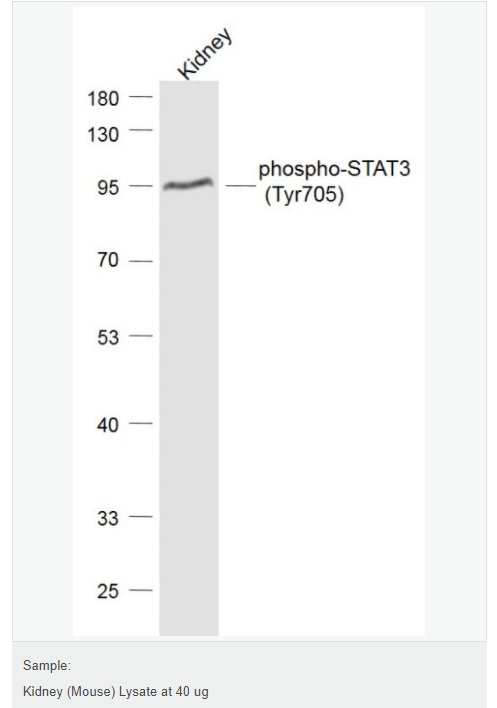Click the tick mark beside 40
497x708 pixels.
[141, 423]
